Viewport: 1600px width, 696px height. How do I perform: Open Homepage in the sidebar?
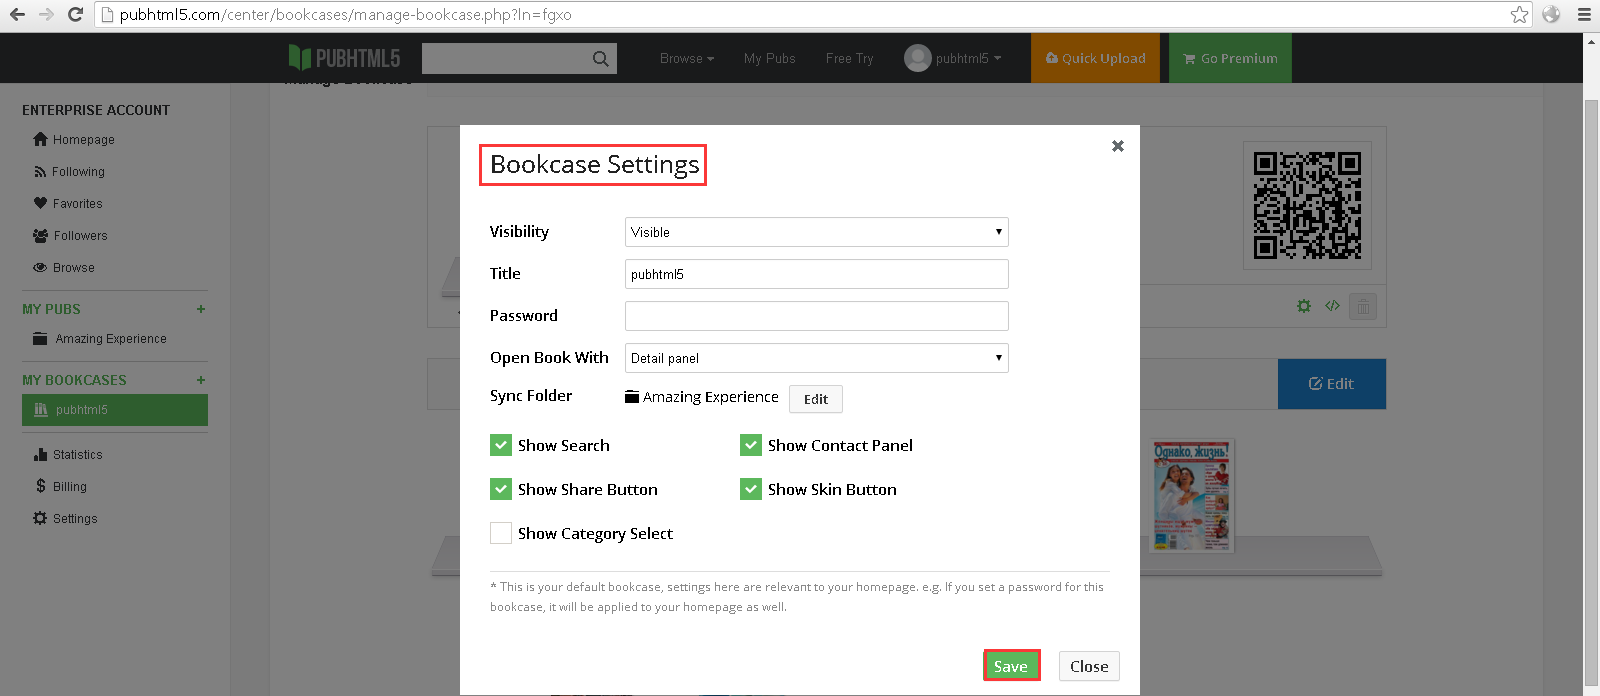pos(74,140)
